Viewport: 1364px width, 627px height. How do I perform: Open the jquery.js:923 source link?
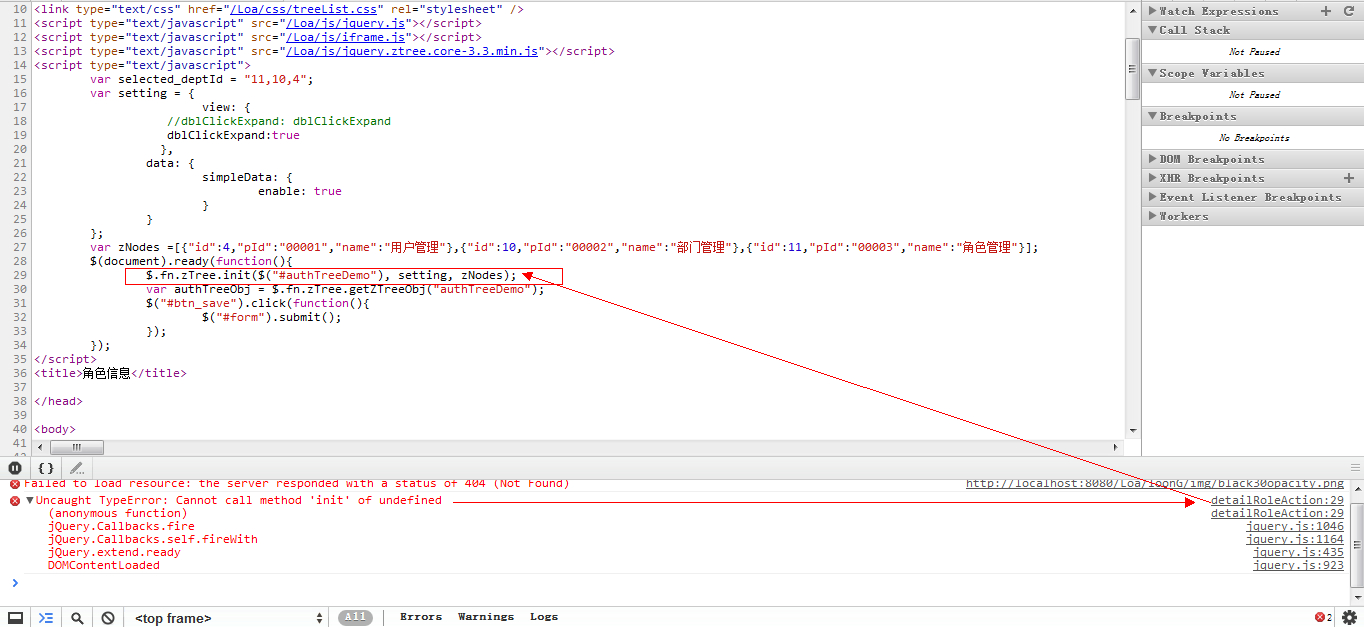coord(1299,565)
